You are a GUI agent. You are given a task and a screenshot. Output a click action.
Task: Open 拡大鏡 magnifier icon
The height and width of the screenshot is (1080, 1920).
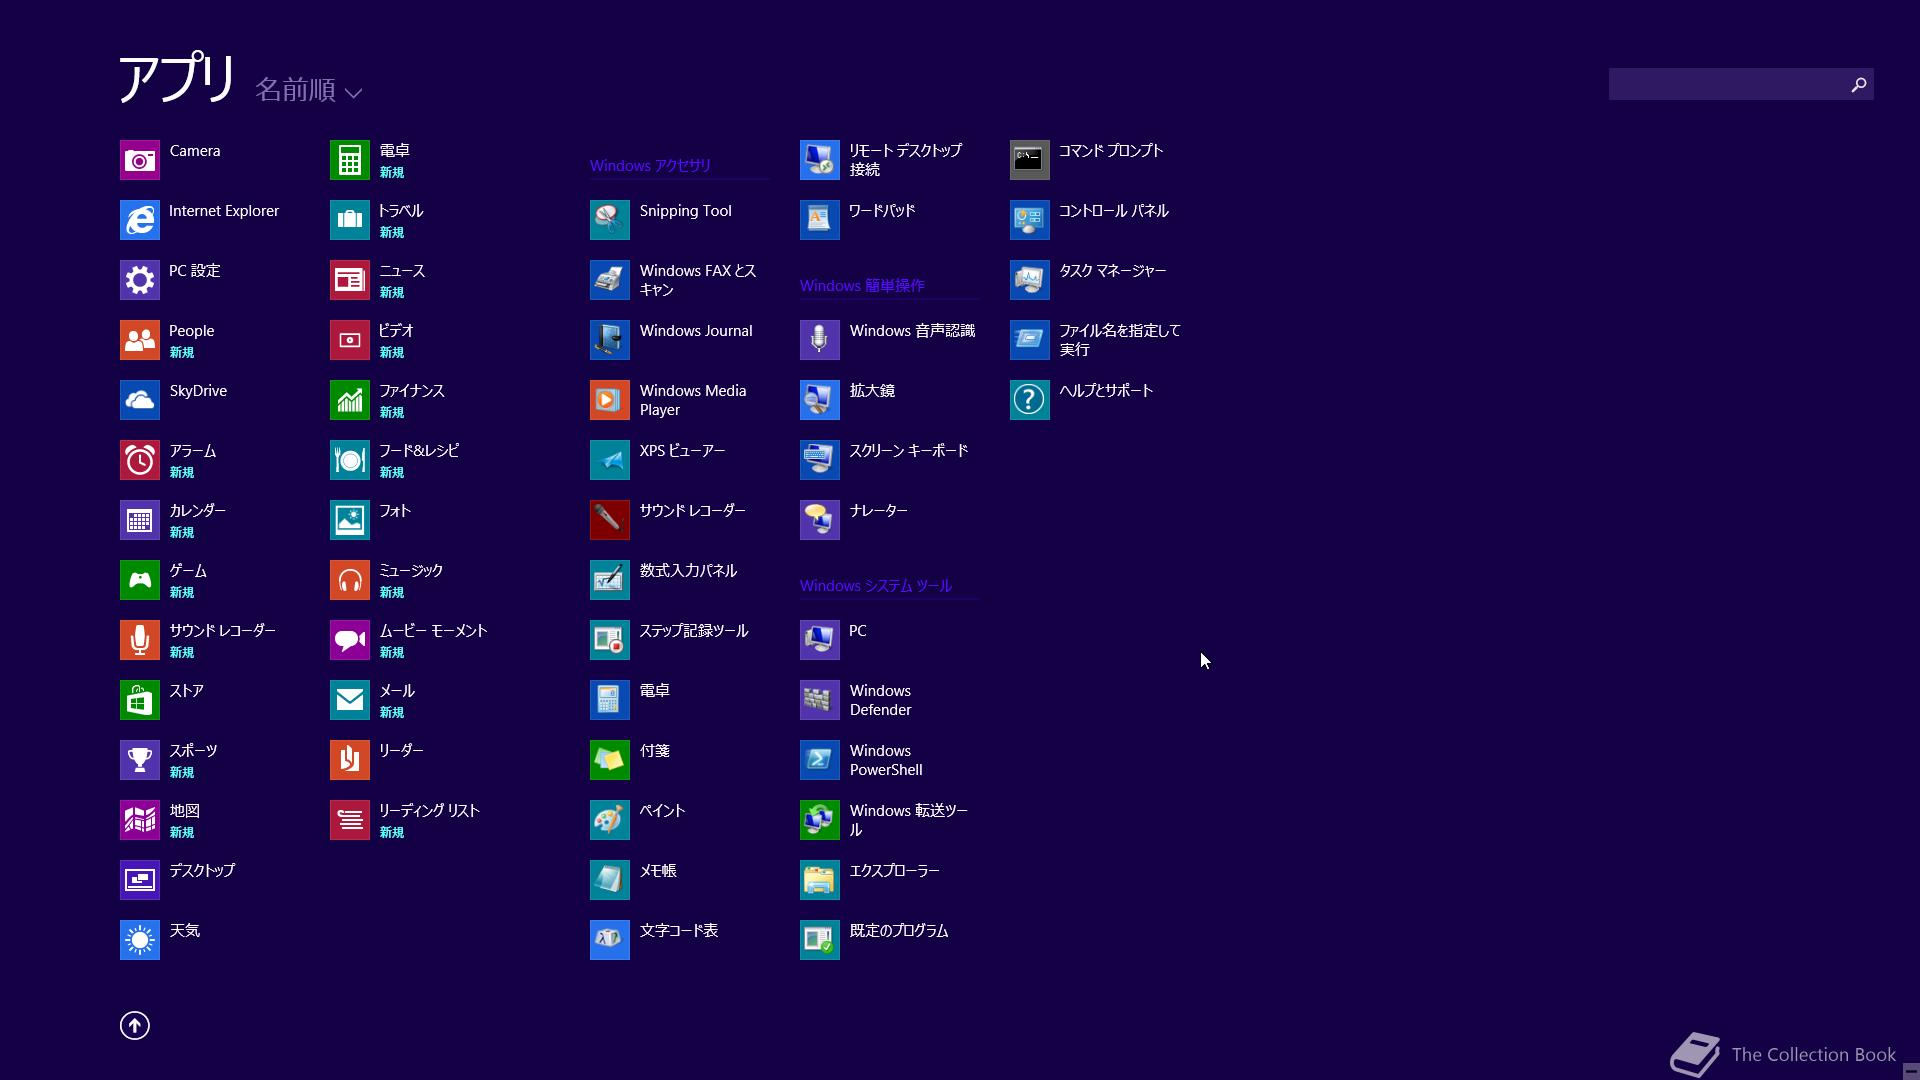point(820,400)
